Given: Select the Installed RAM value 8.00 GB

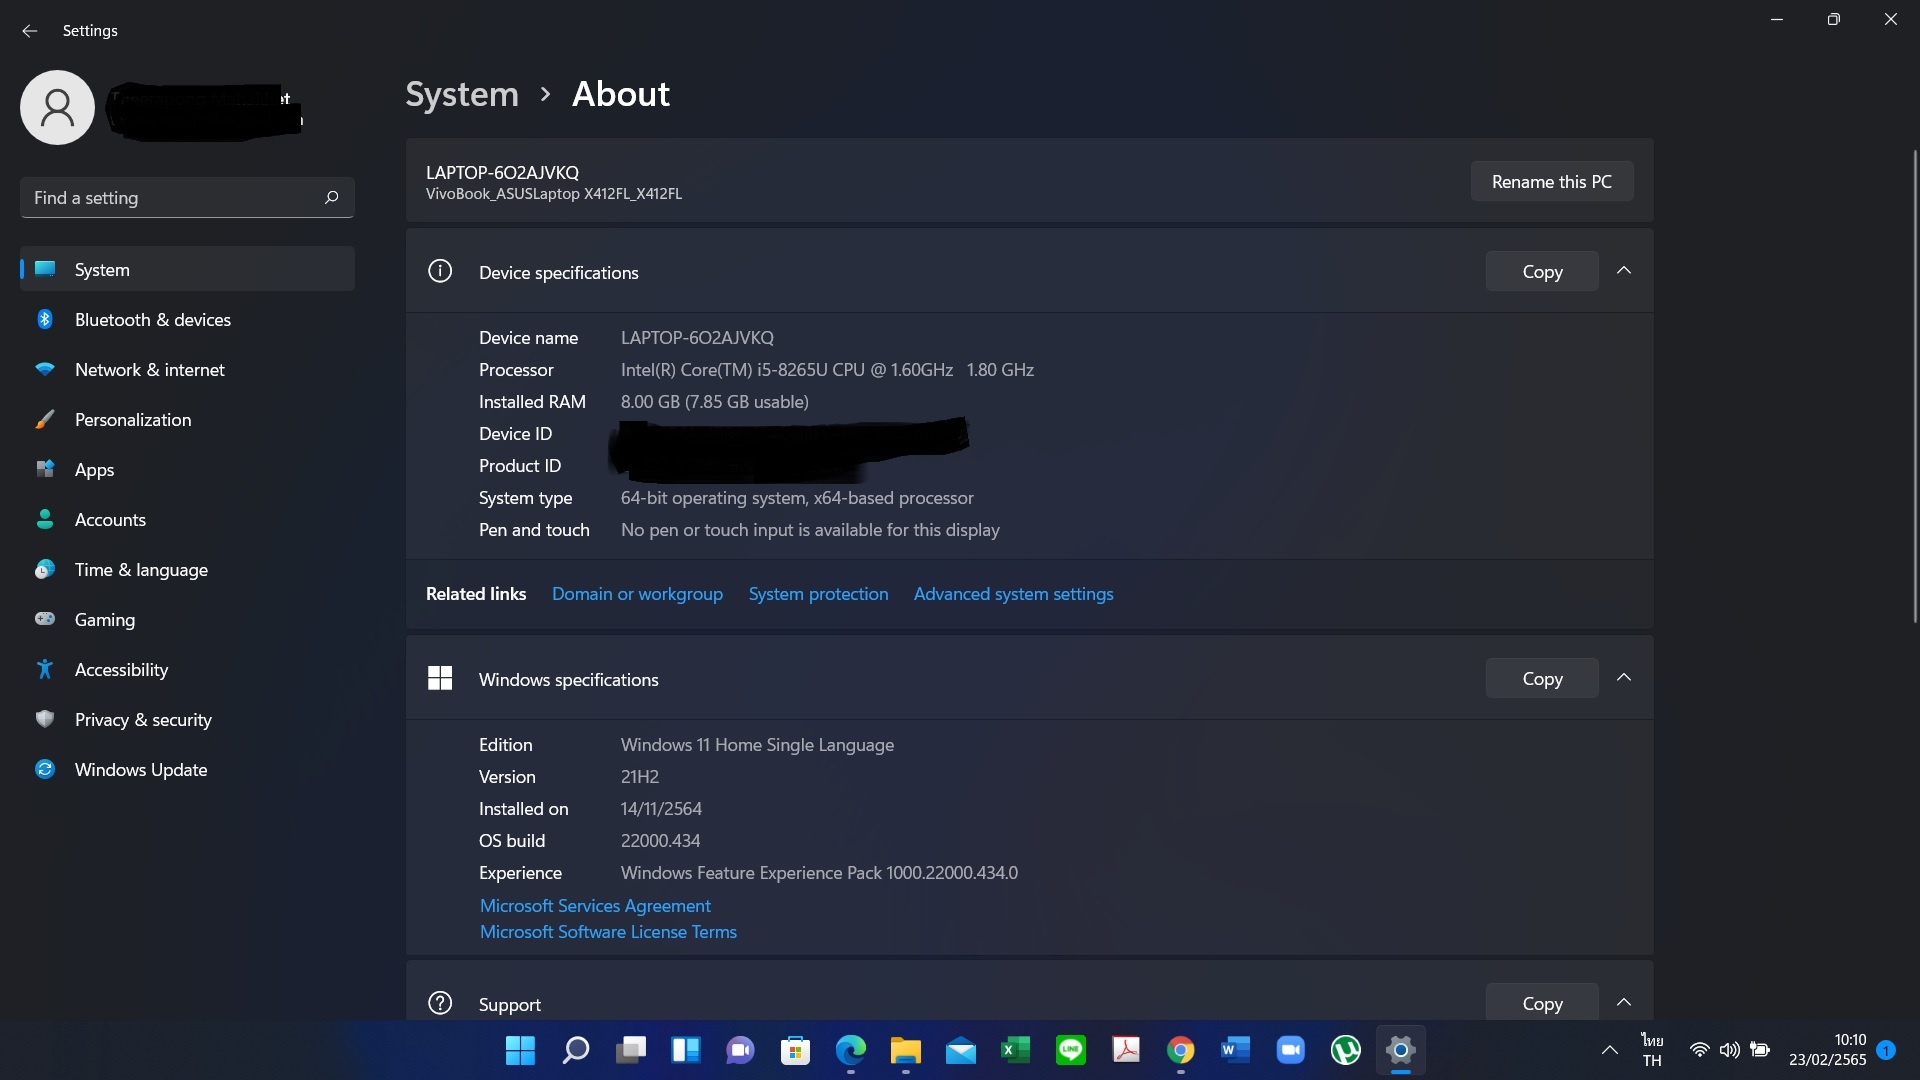Looking at the screenshot, I should coord(714,402).
